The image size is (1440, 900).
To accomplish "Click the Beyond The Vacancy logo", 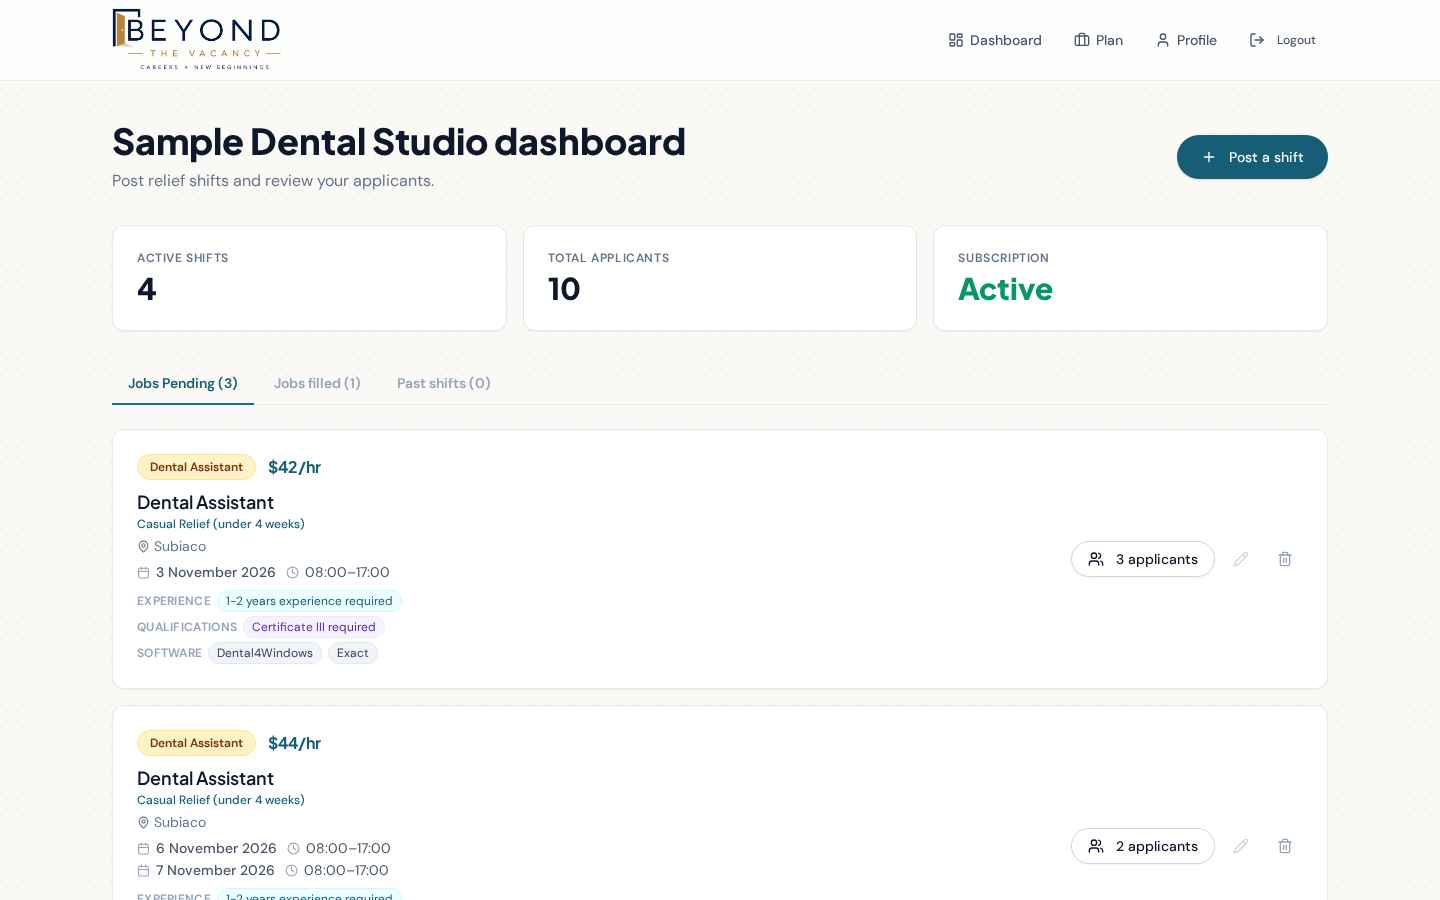I will coord(196,40).
